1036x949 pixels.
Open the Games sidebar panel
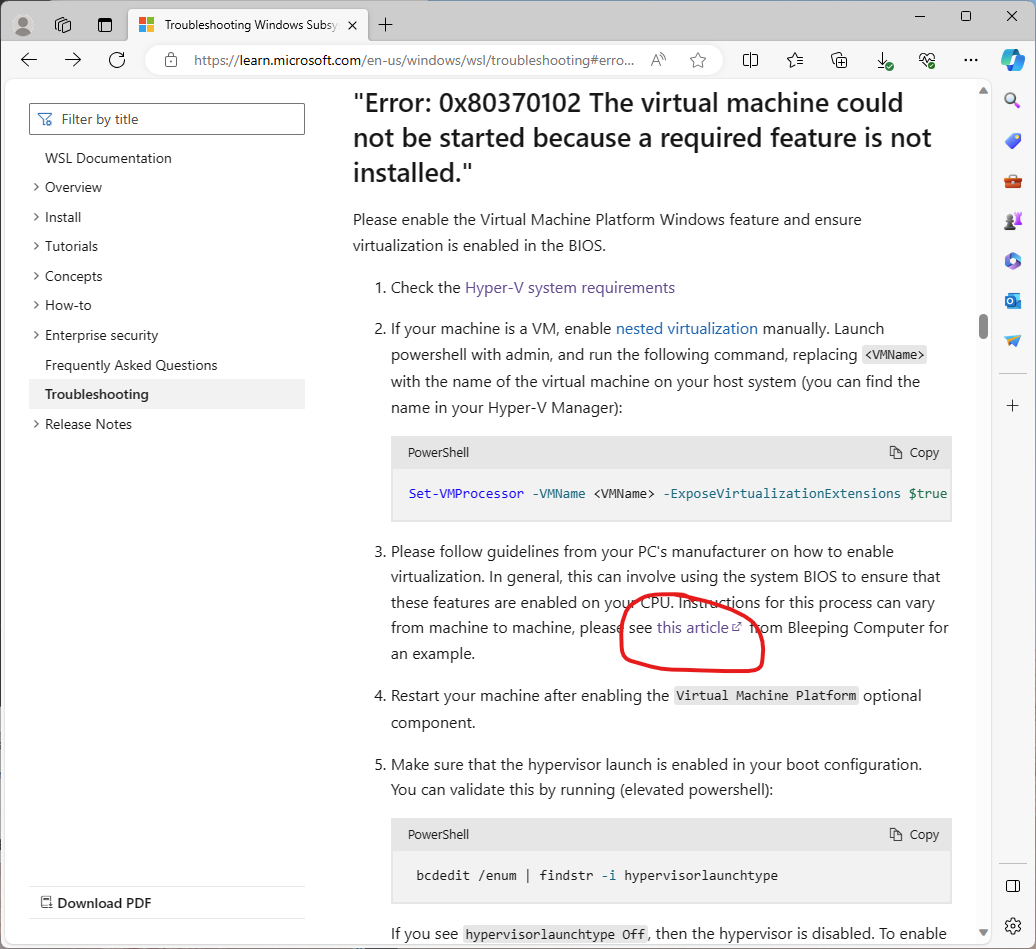(1012, 220)
